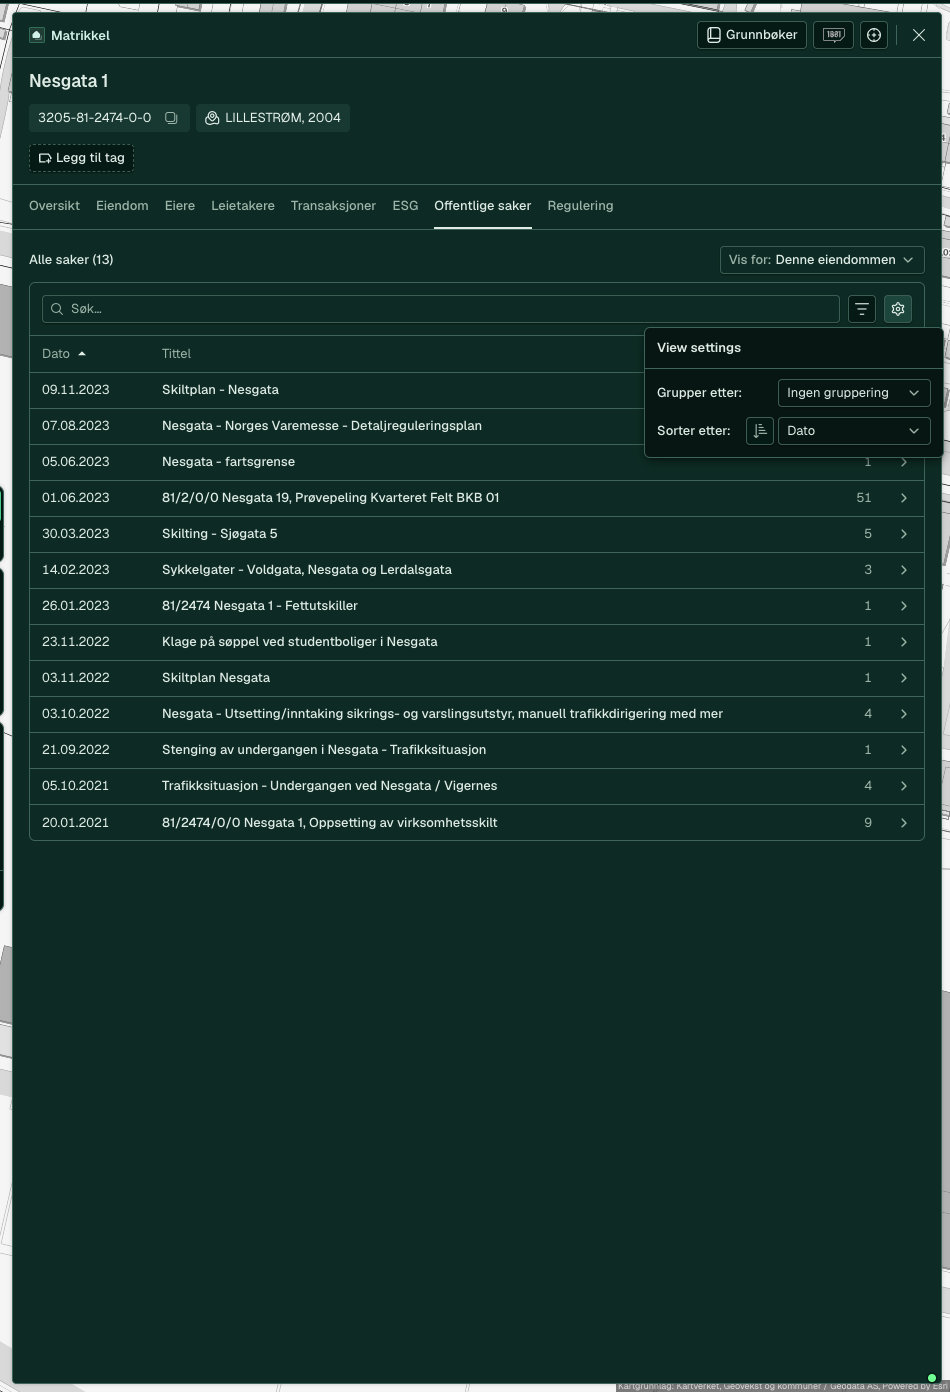Open case 'Skiltplan - Nesgata' from 09.11.2023

coord(220,390)
